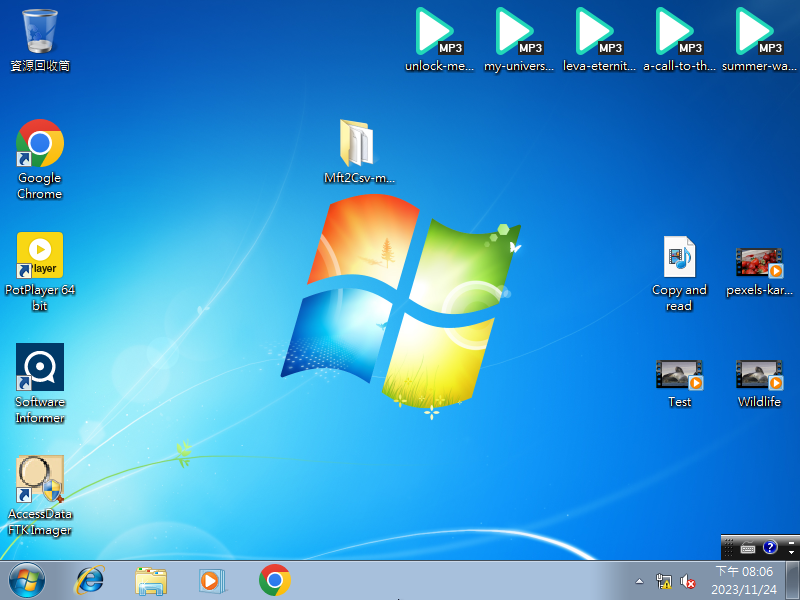
Task: Select the pexels-kar... video thumbnail
Action: point(759,271)
